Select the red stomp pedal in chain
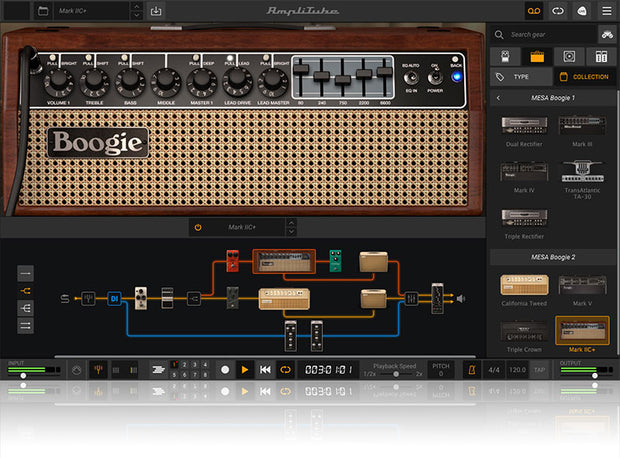Screen dimensions: 620x458 [232, 261]
